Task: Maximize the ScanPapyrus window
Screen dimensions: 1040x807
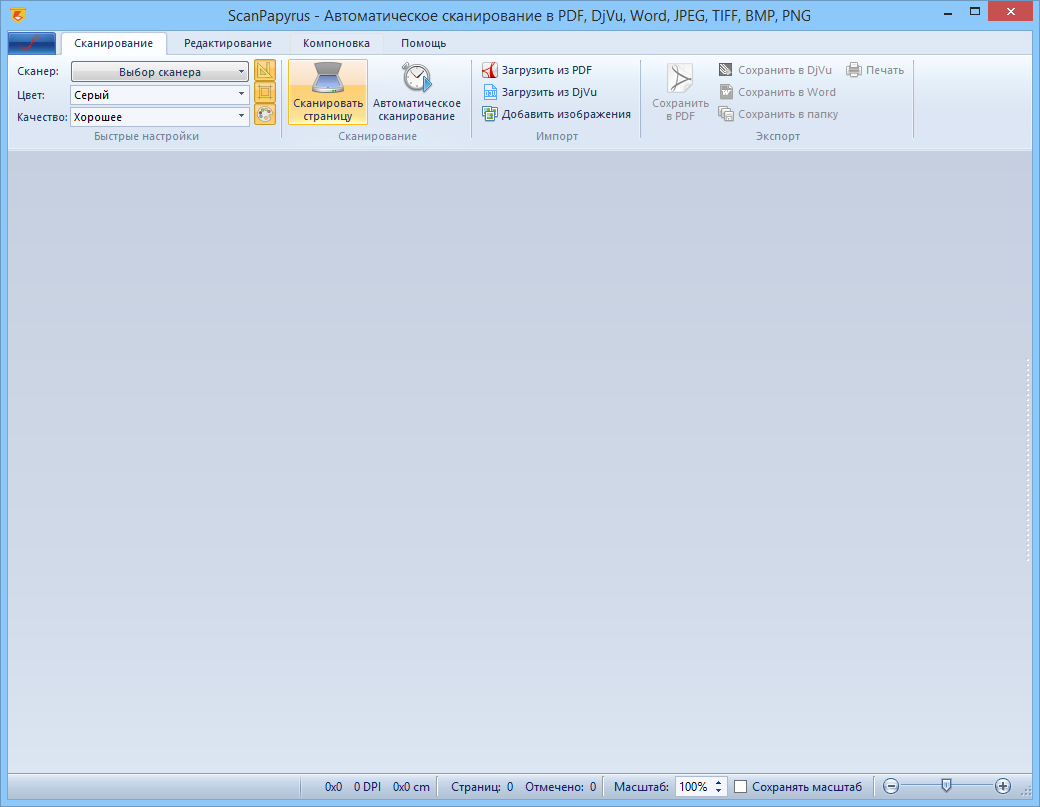Action: pyautogui.click(x=975, y=11)
